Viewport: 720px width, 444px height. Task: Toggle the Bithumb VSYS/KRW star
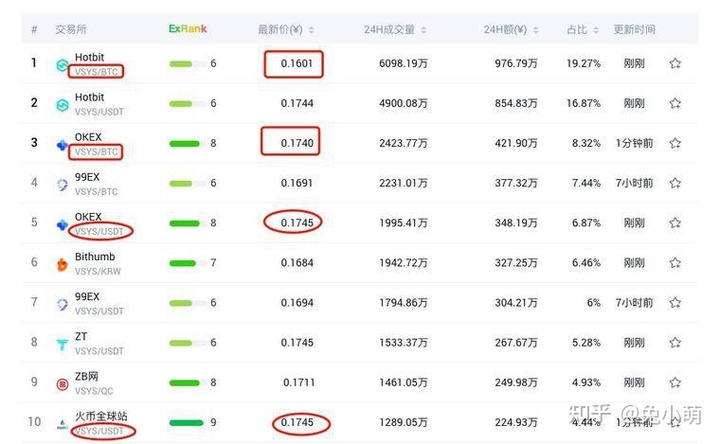coord(675,263)
